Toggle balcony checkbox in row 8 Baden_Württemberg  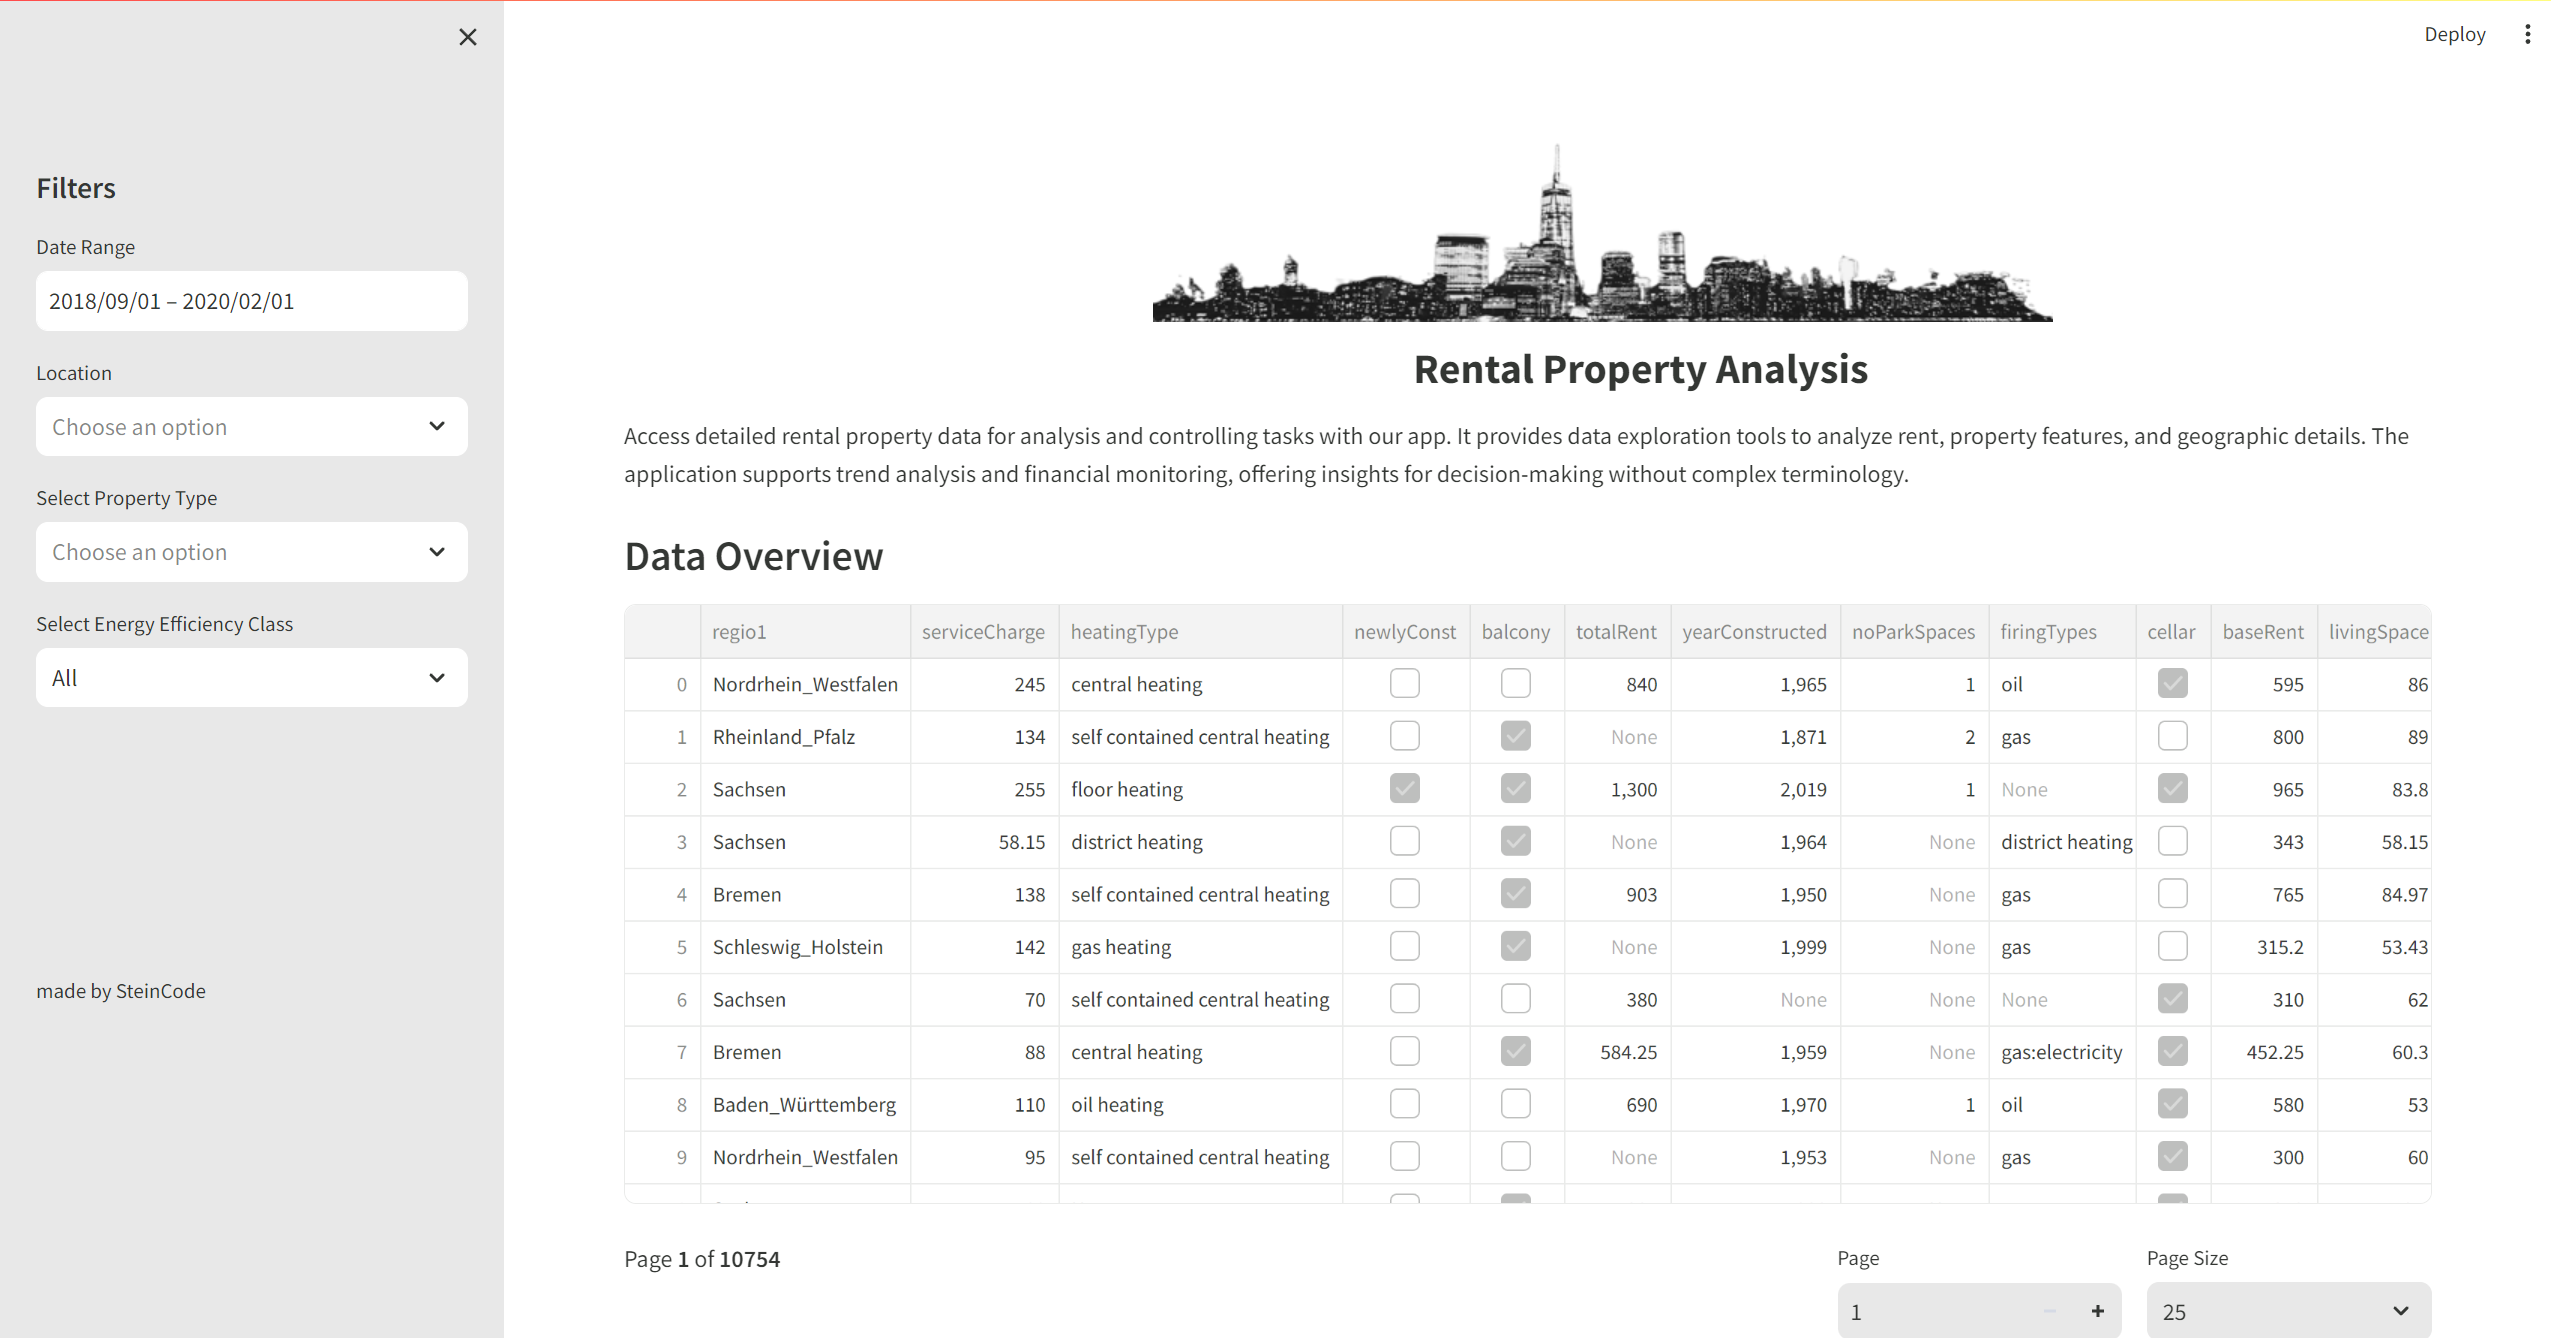(x=1515, y=1104)
